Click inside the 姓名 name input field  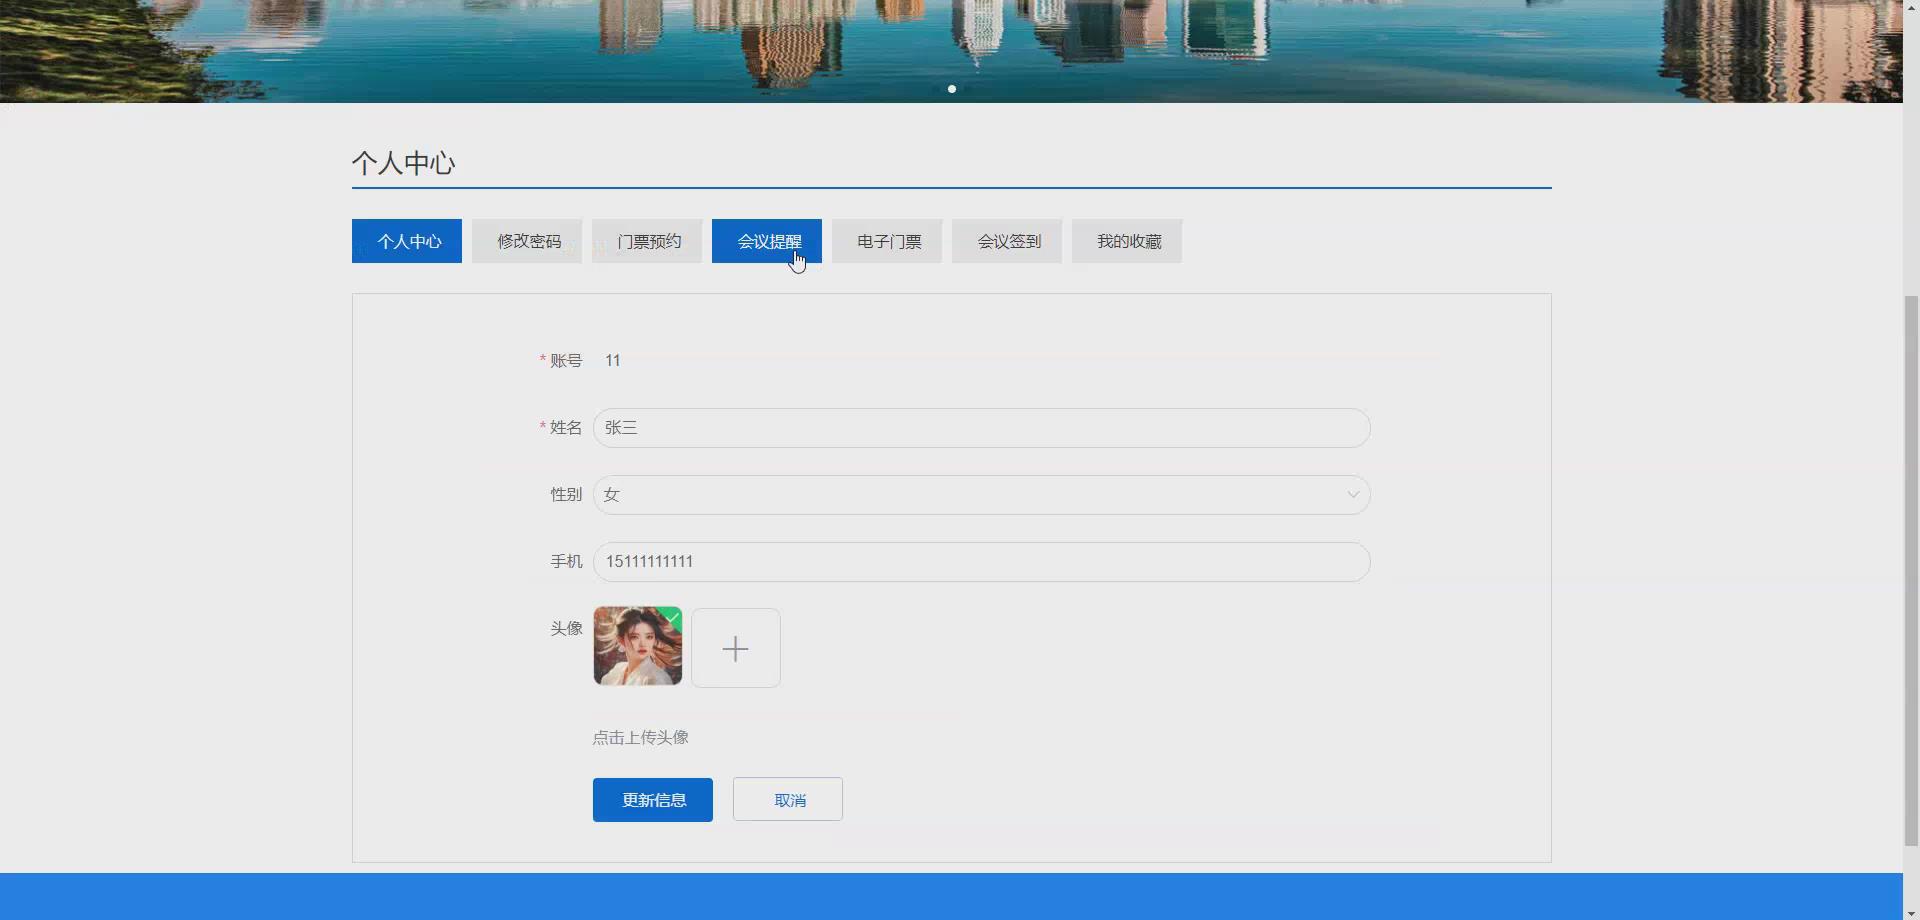click(980, 427)
